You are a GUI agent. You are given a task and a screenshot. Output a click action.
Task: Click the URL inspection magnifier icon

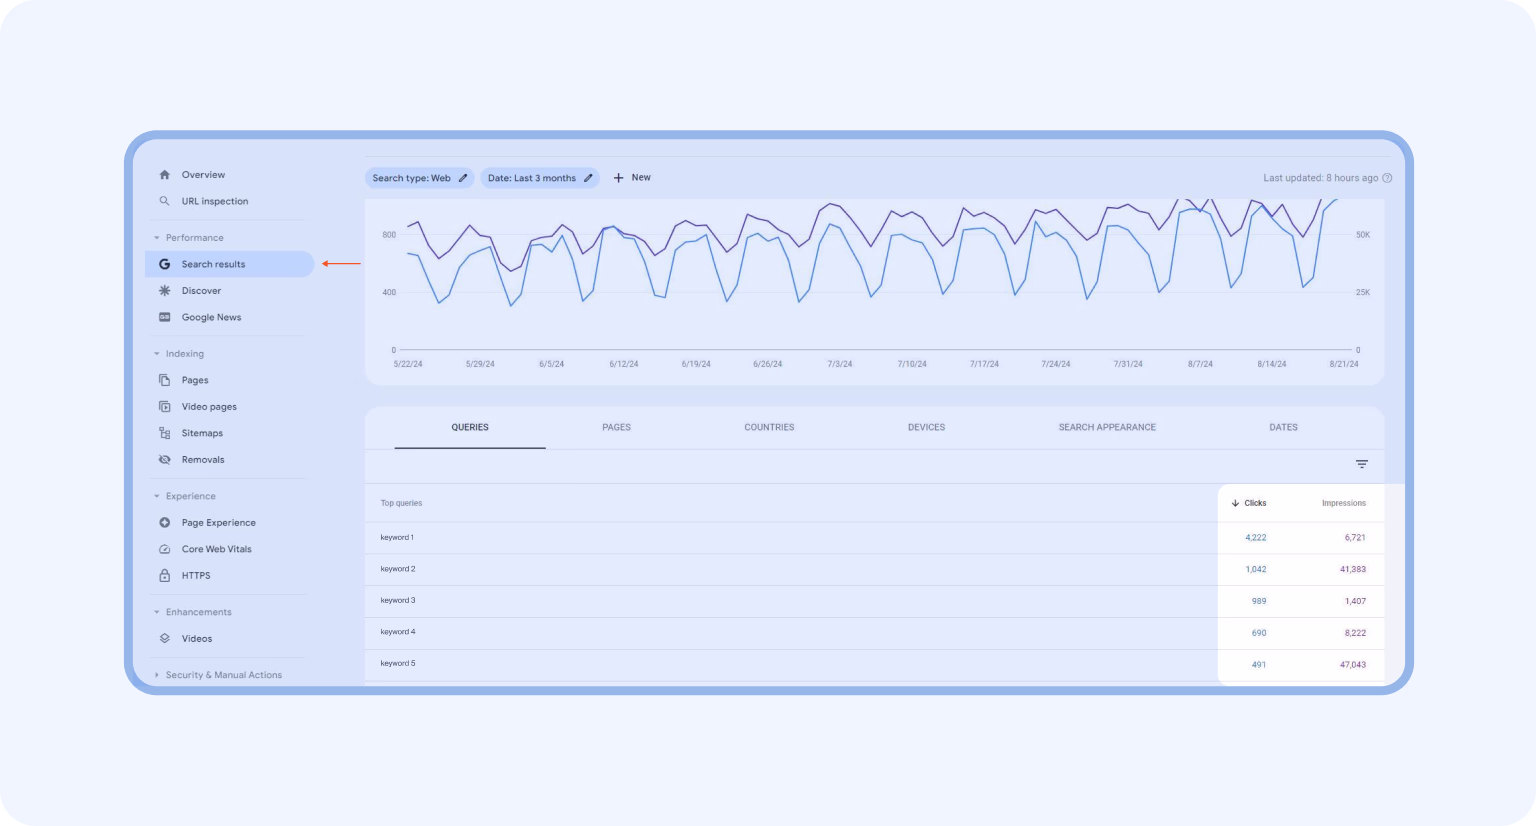[x=165, y=201]
